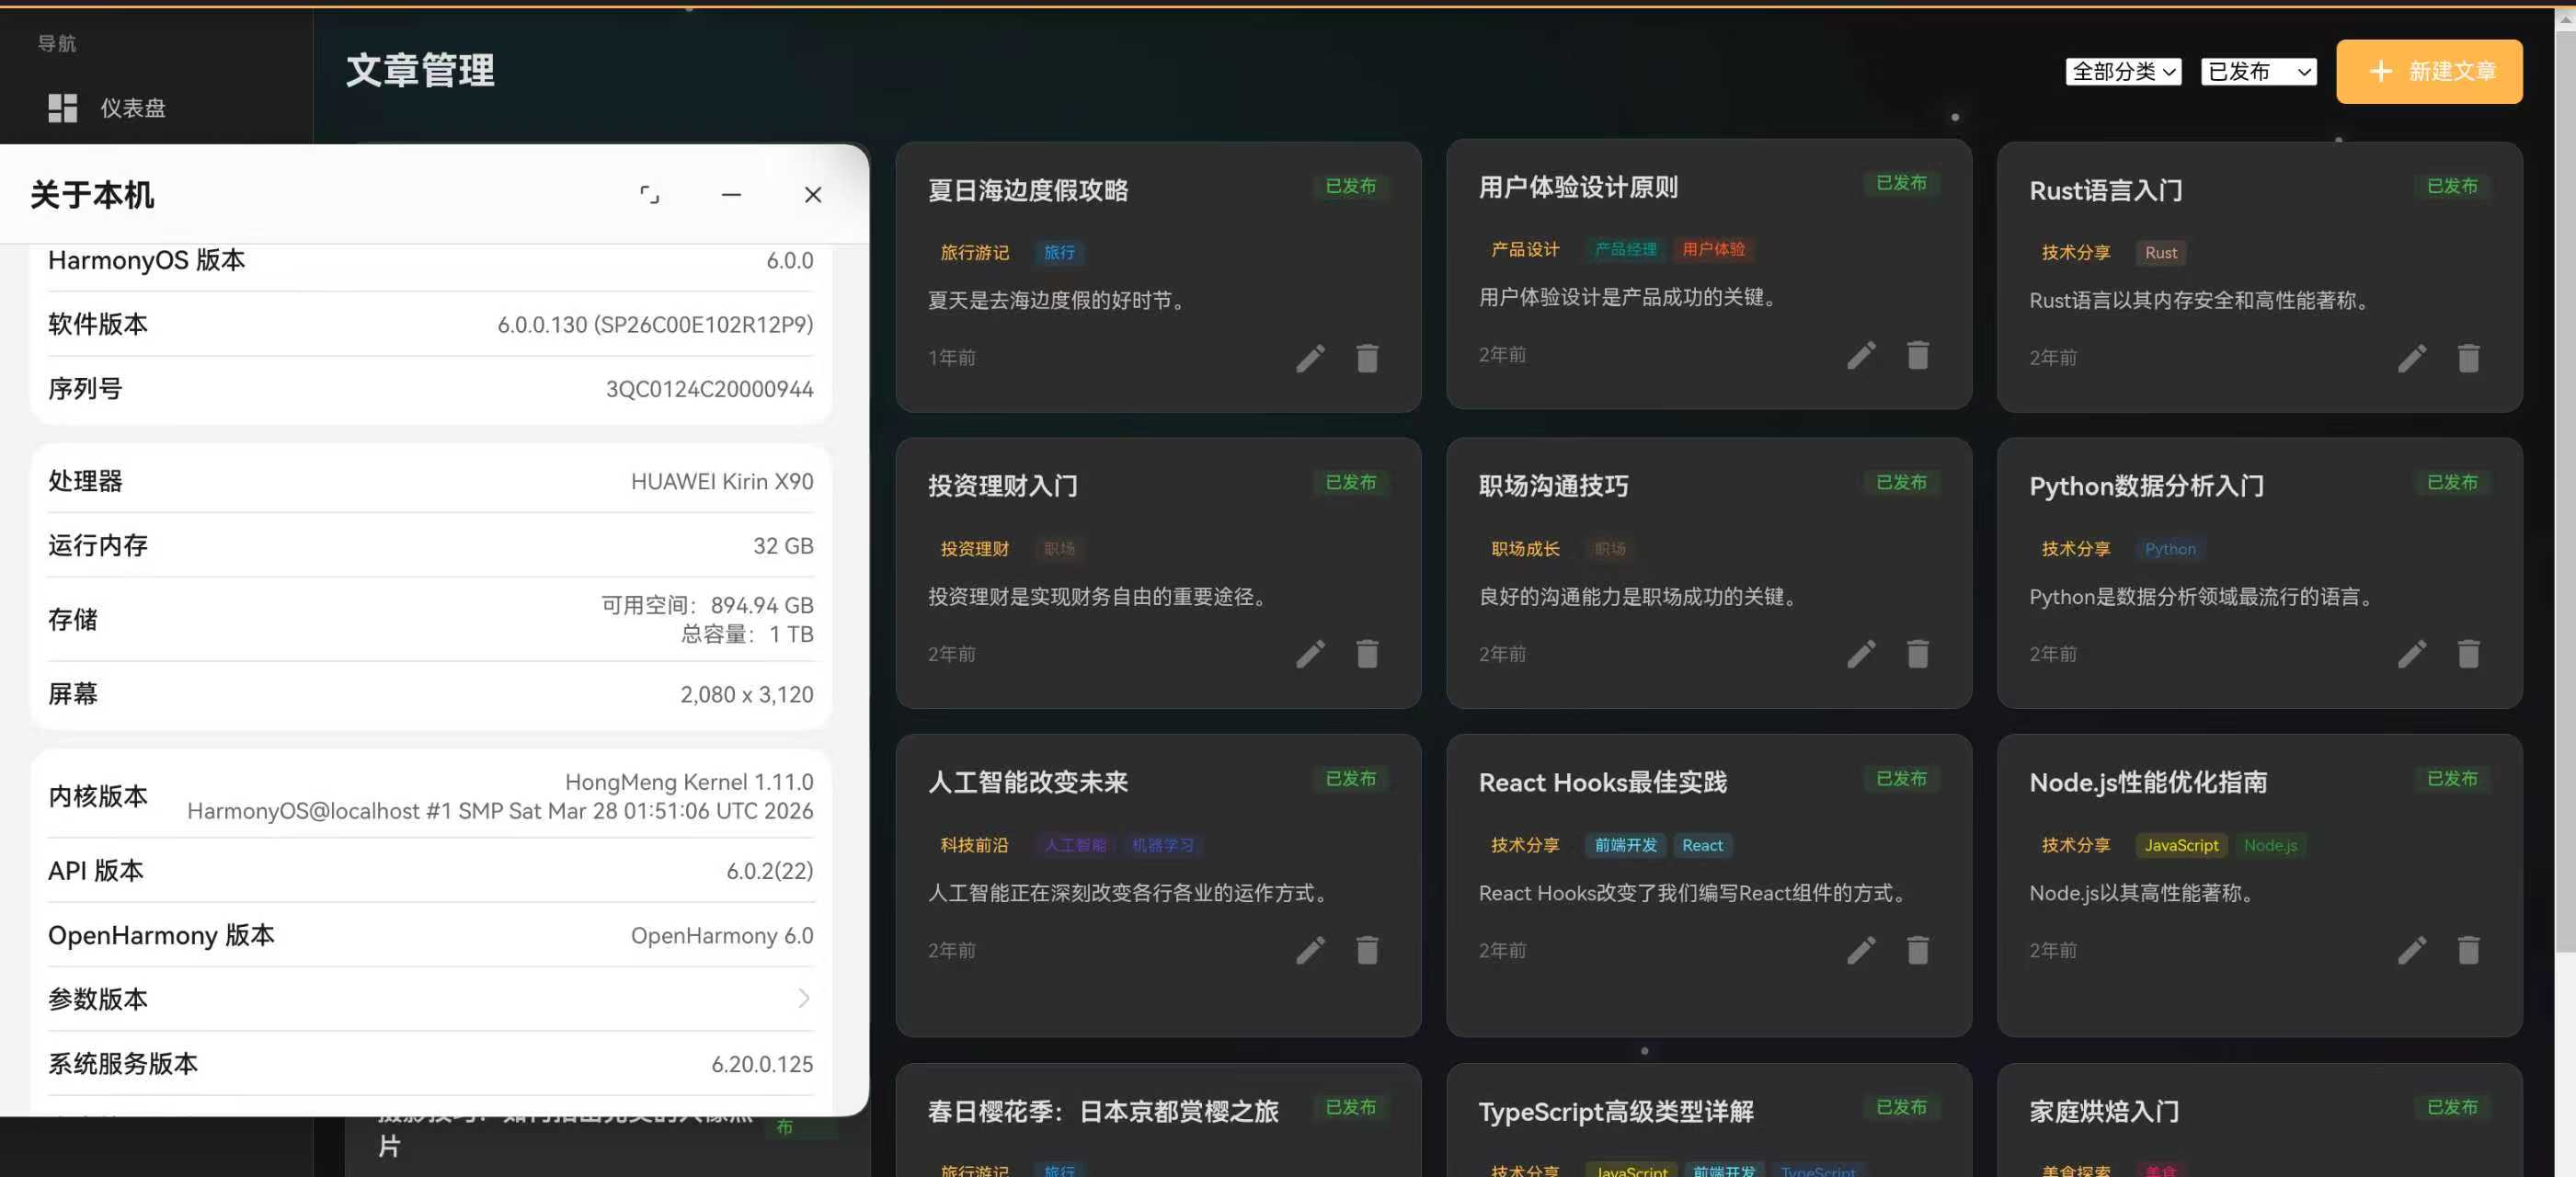Click the OpenHarmony 版本 row
Image resolution: width=2576 pixels, height=1177 pixels.
(430, 935)
